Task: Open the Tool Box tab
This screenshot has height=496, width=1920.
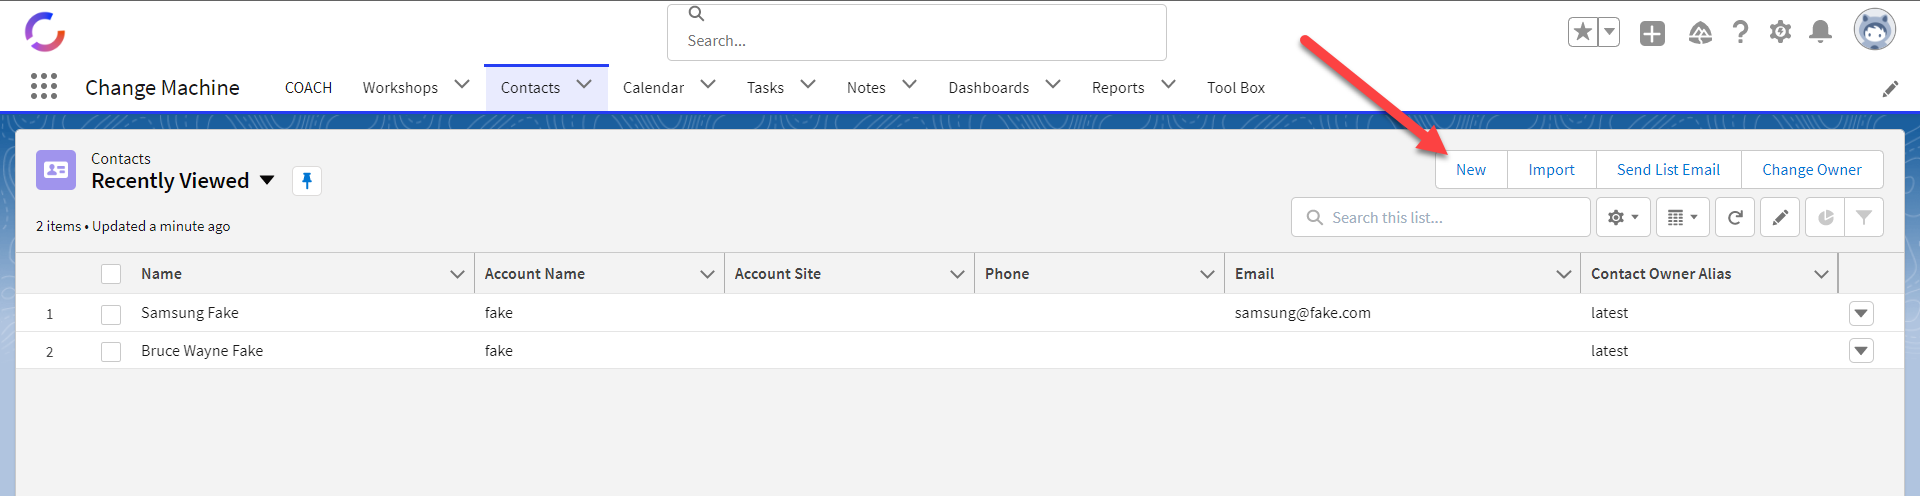Action: coord(1236,88)
